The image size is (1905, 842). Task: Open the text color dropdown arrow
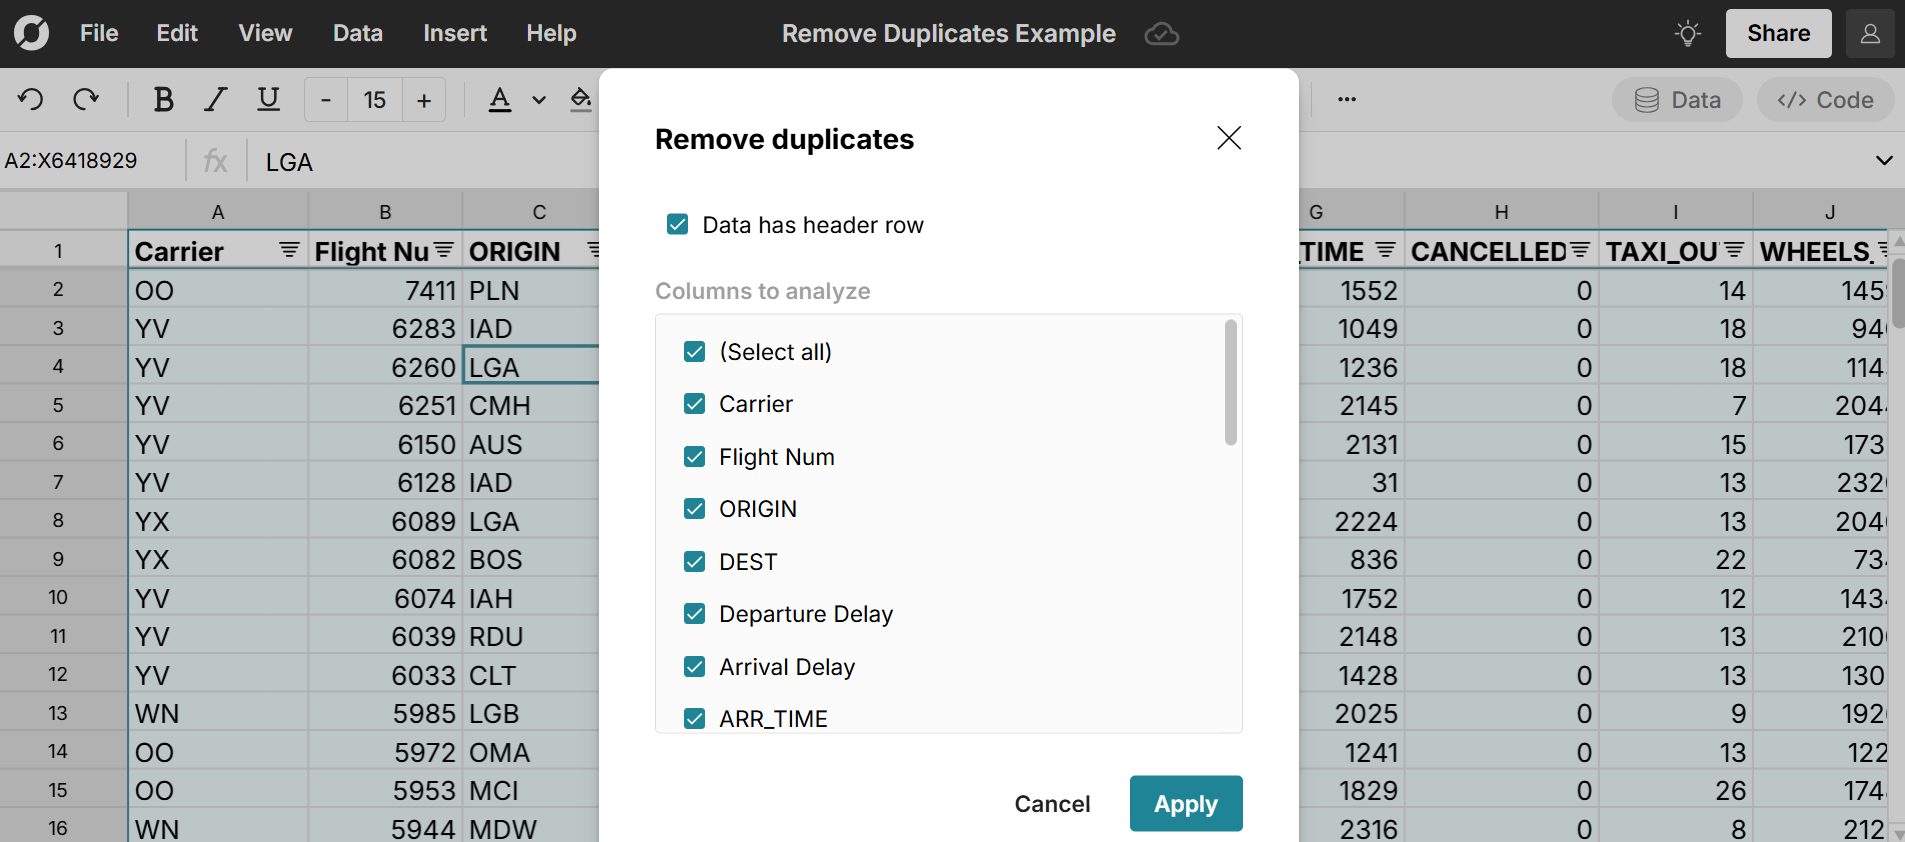click(539, 100)
